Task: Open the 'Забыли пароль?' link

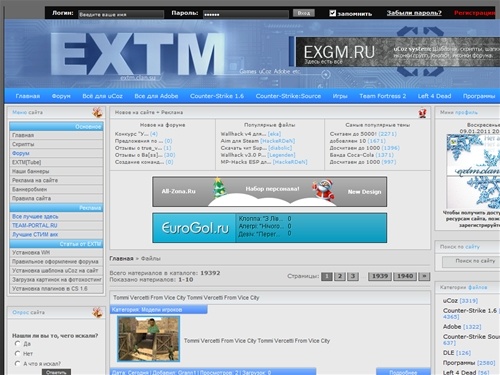Action: pyautogui.click(x=414, y=13)
